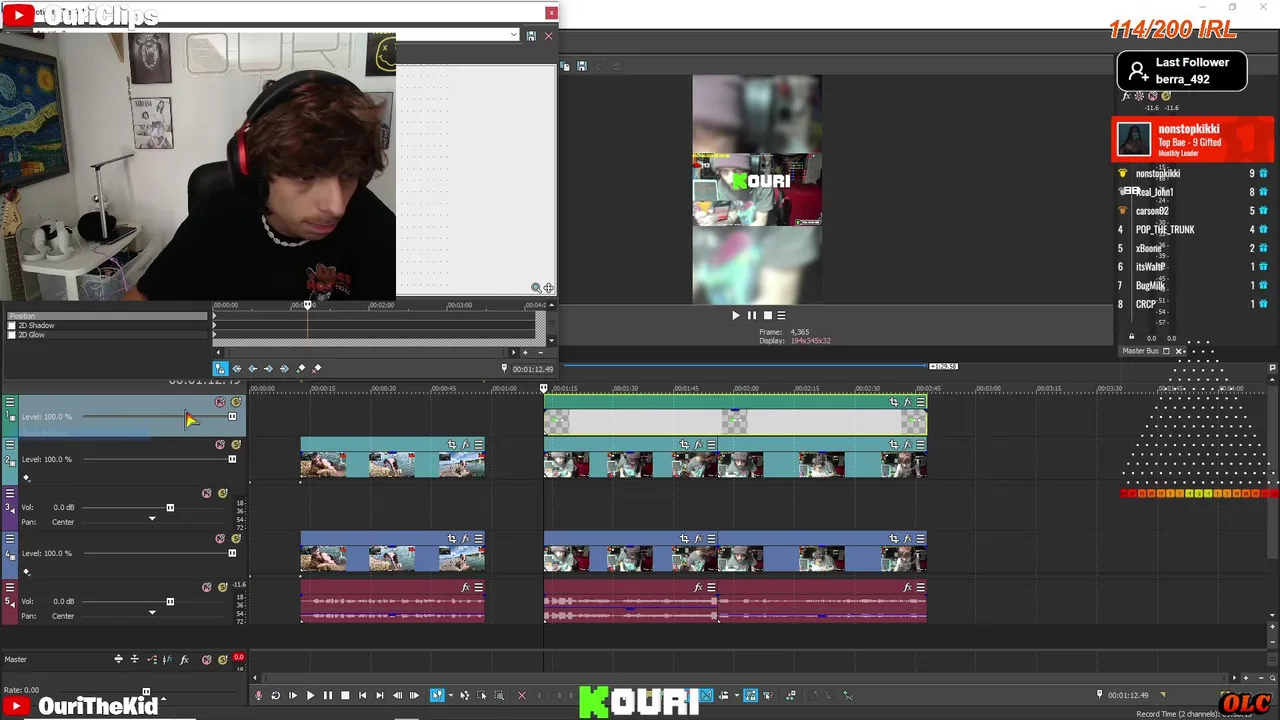Open video preview options menu

tap(781, 315)
